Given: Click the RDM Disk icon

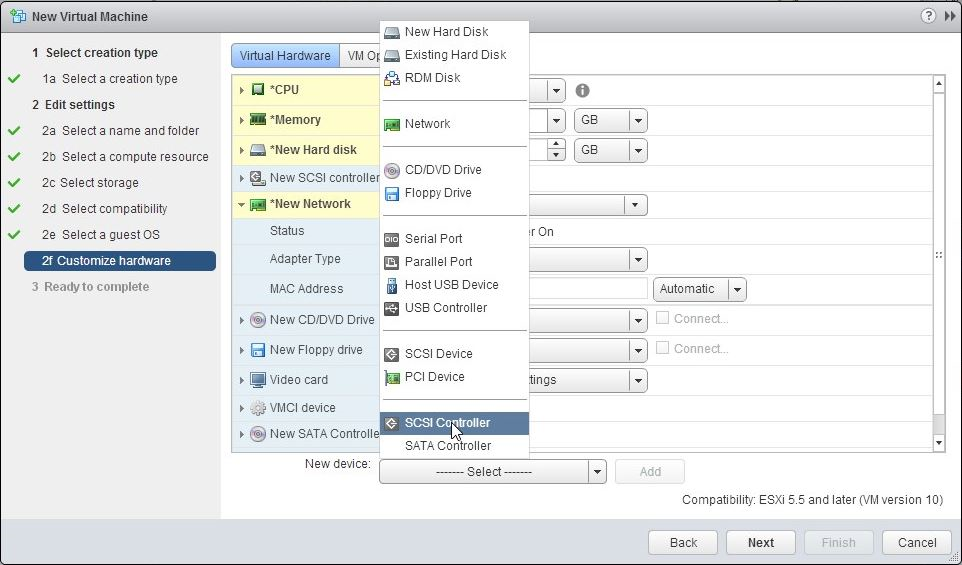Looking at the screenshot, I should pos(391,78).
